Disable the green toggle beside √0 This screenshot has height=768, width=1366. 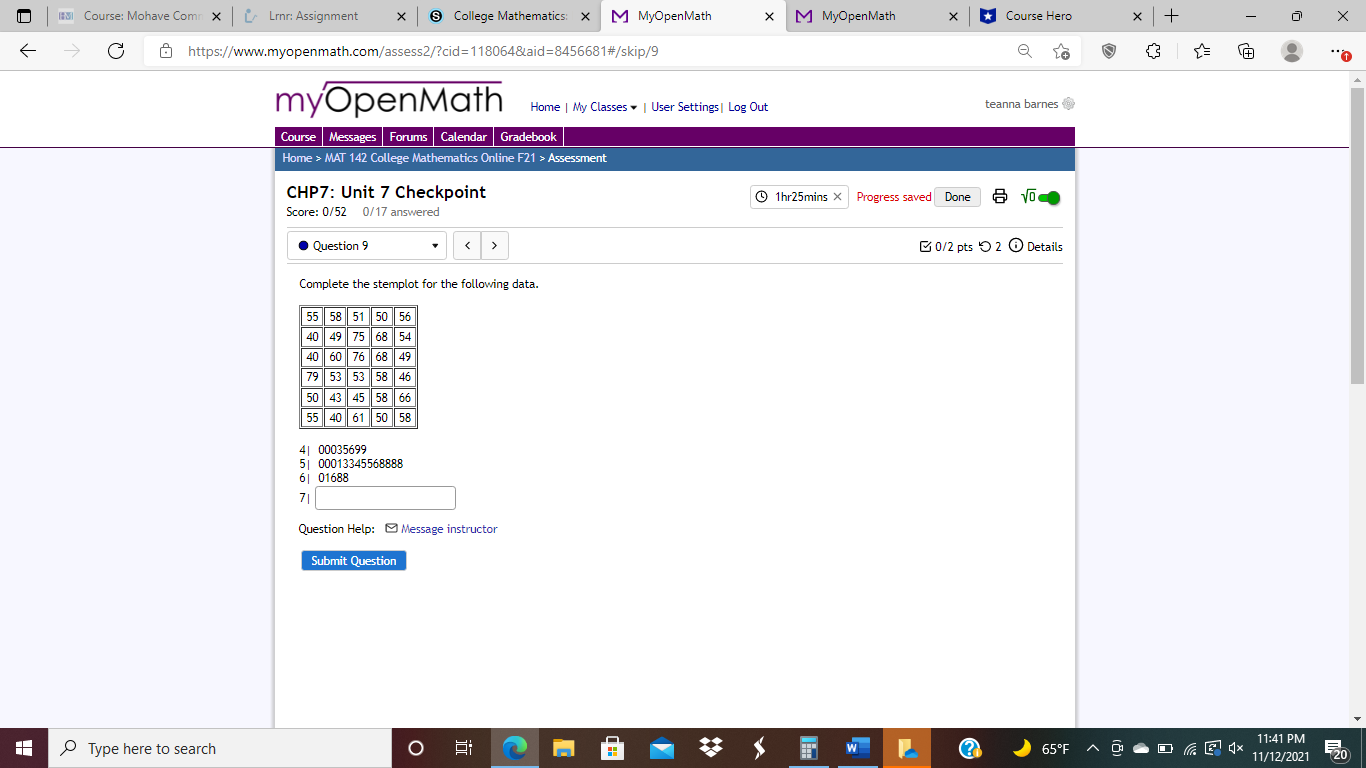tap(1047, 197)
